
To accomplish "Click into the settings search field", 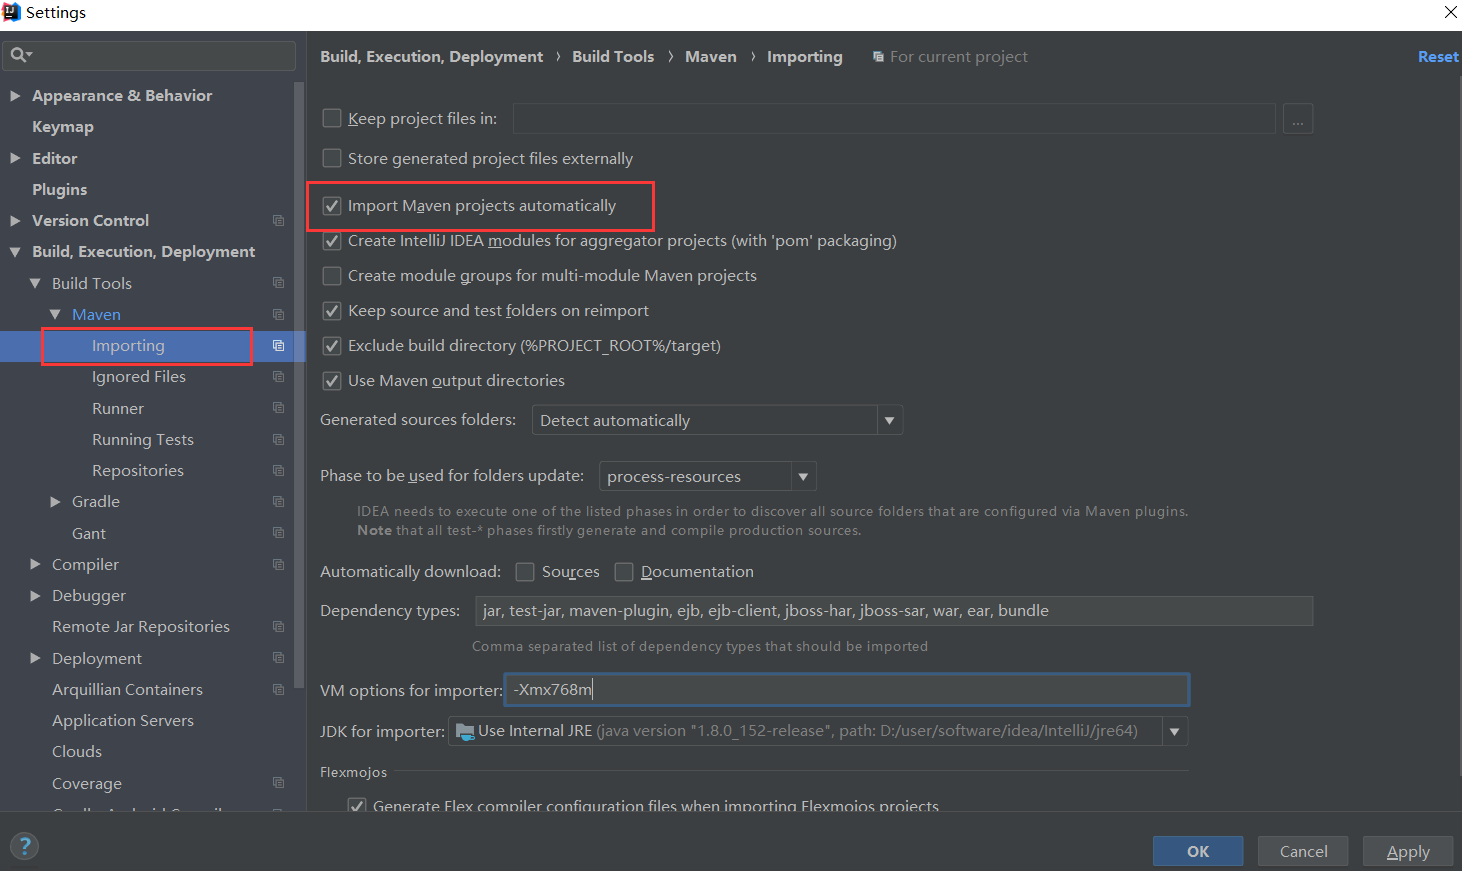I will click(x=148, y=55).
